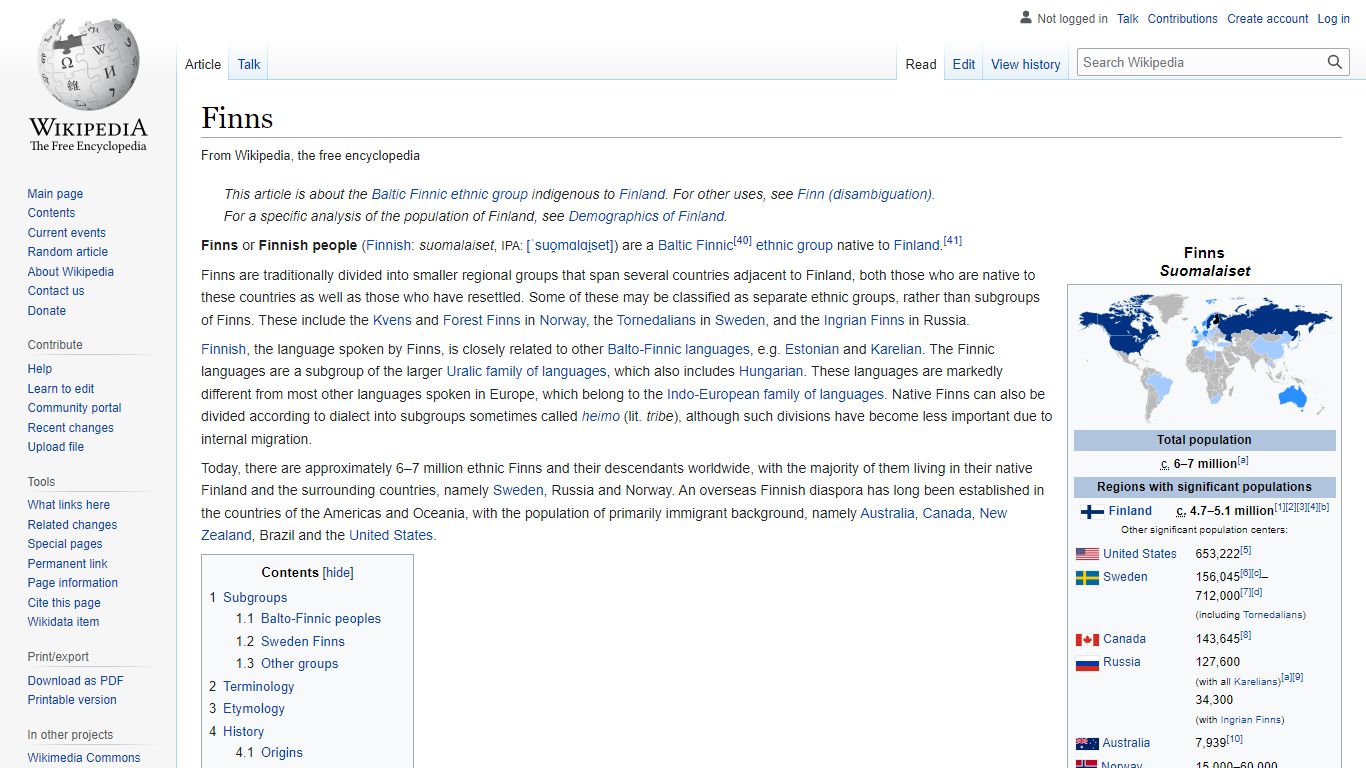Viewport: 1366px width, 768px height.
Task: Hide the Contents table
Action: 339,573
